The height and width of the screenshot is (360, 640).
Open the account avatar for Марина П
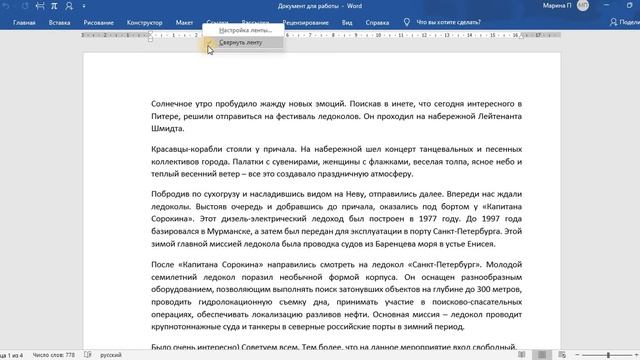tap(583, 6)
